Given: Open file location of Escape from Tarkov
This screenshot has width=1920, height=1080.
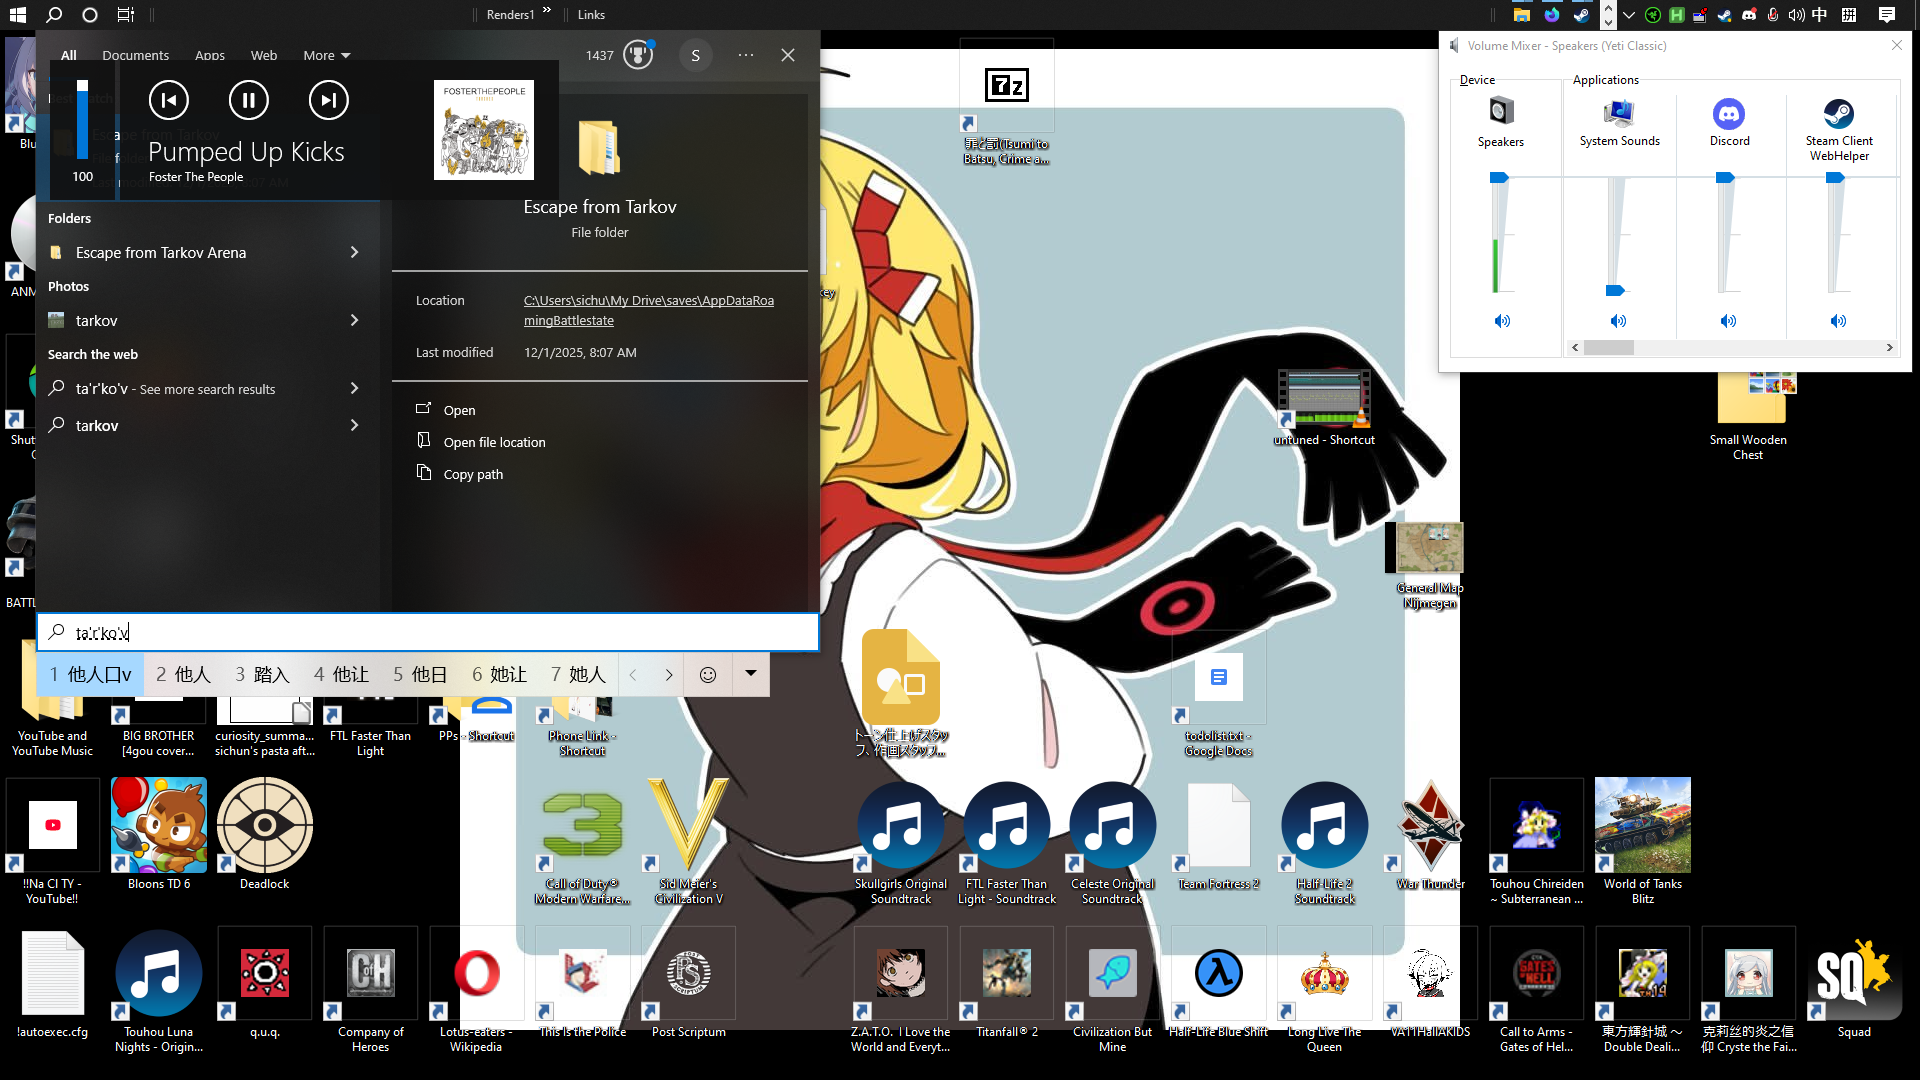Looking at the screenshot, I should (x=494, y=443).
